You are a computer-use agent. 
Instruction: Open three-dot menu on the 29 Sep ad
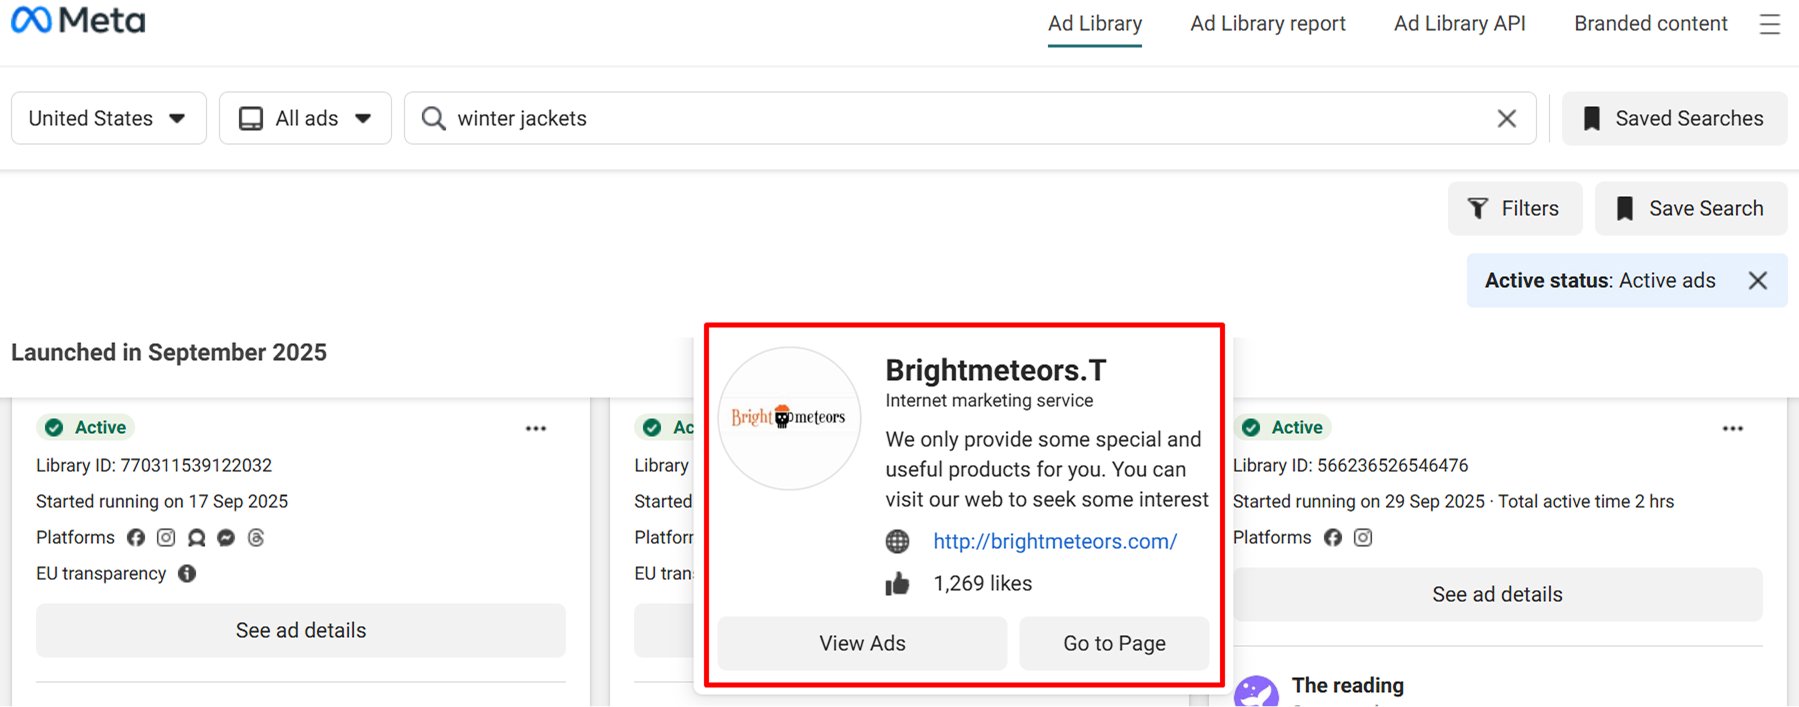point(1732,428)
